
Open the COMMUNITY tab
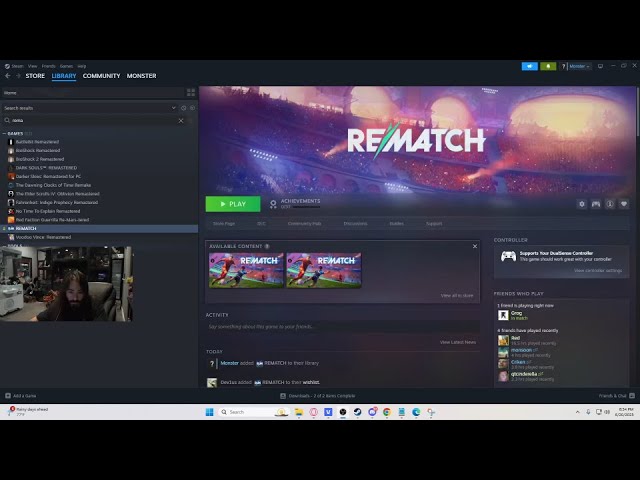[x=101, y=76]
